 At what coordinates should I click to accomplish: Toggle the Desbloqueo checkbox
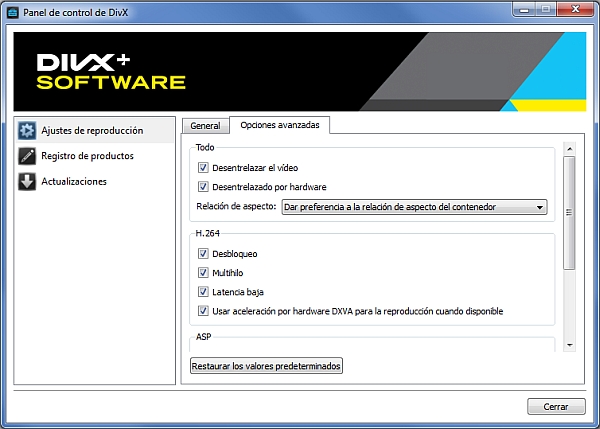coord(203,254)
